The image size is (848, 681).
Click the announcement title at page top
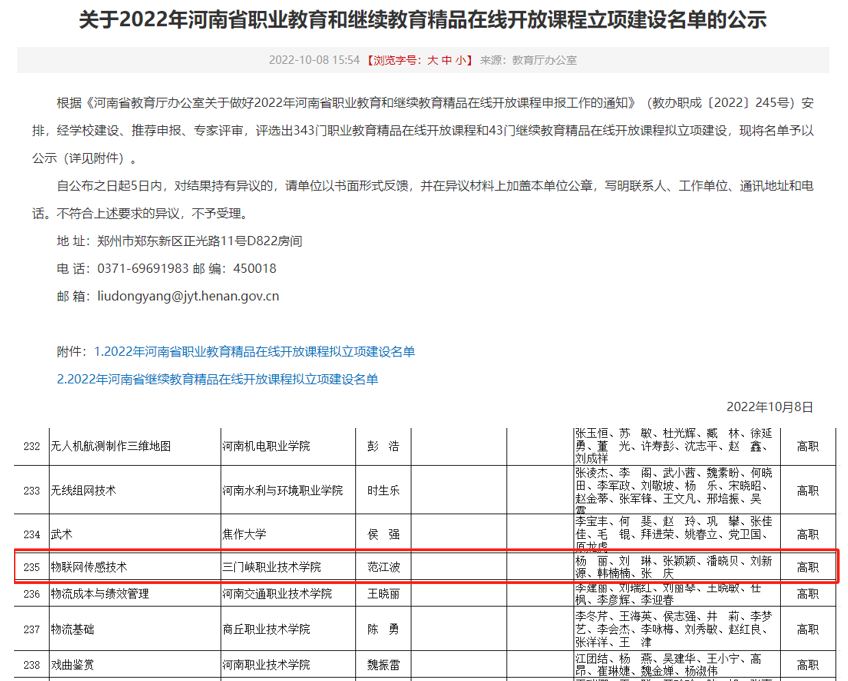click(424, 23)
